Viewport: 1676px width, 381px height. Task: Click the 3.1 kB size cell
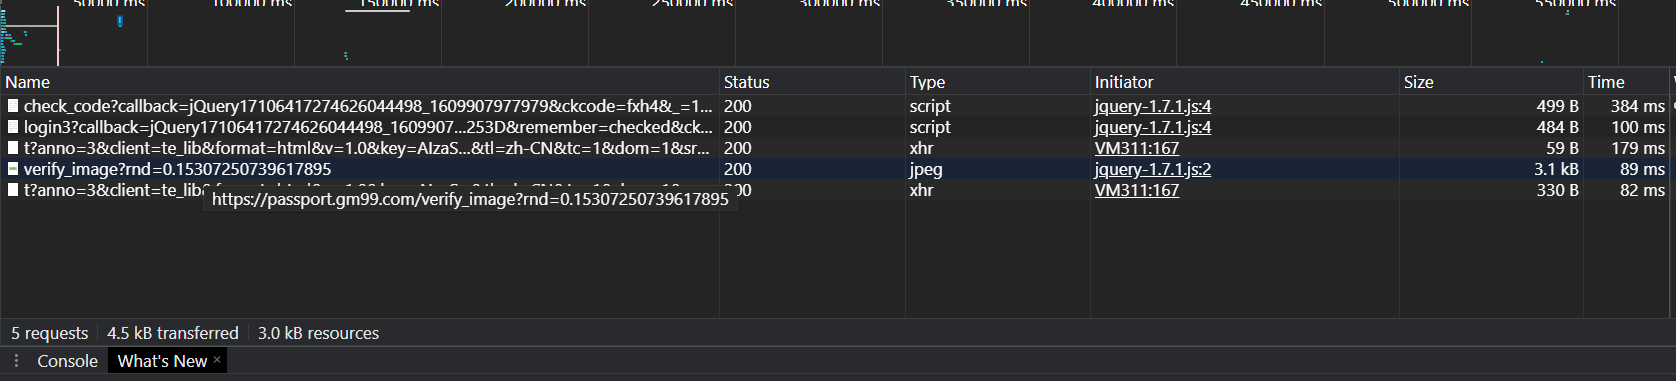point(1556,169)
